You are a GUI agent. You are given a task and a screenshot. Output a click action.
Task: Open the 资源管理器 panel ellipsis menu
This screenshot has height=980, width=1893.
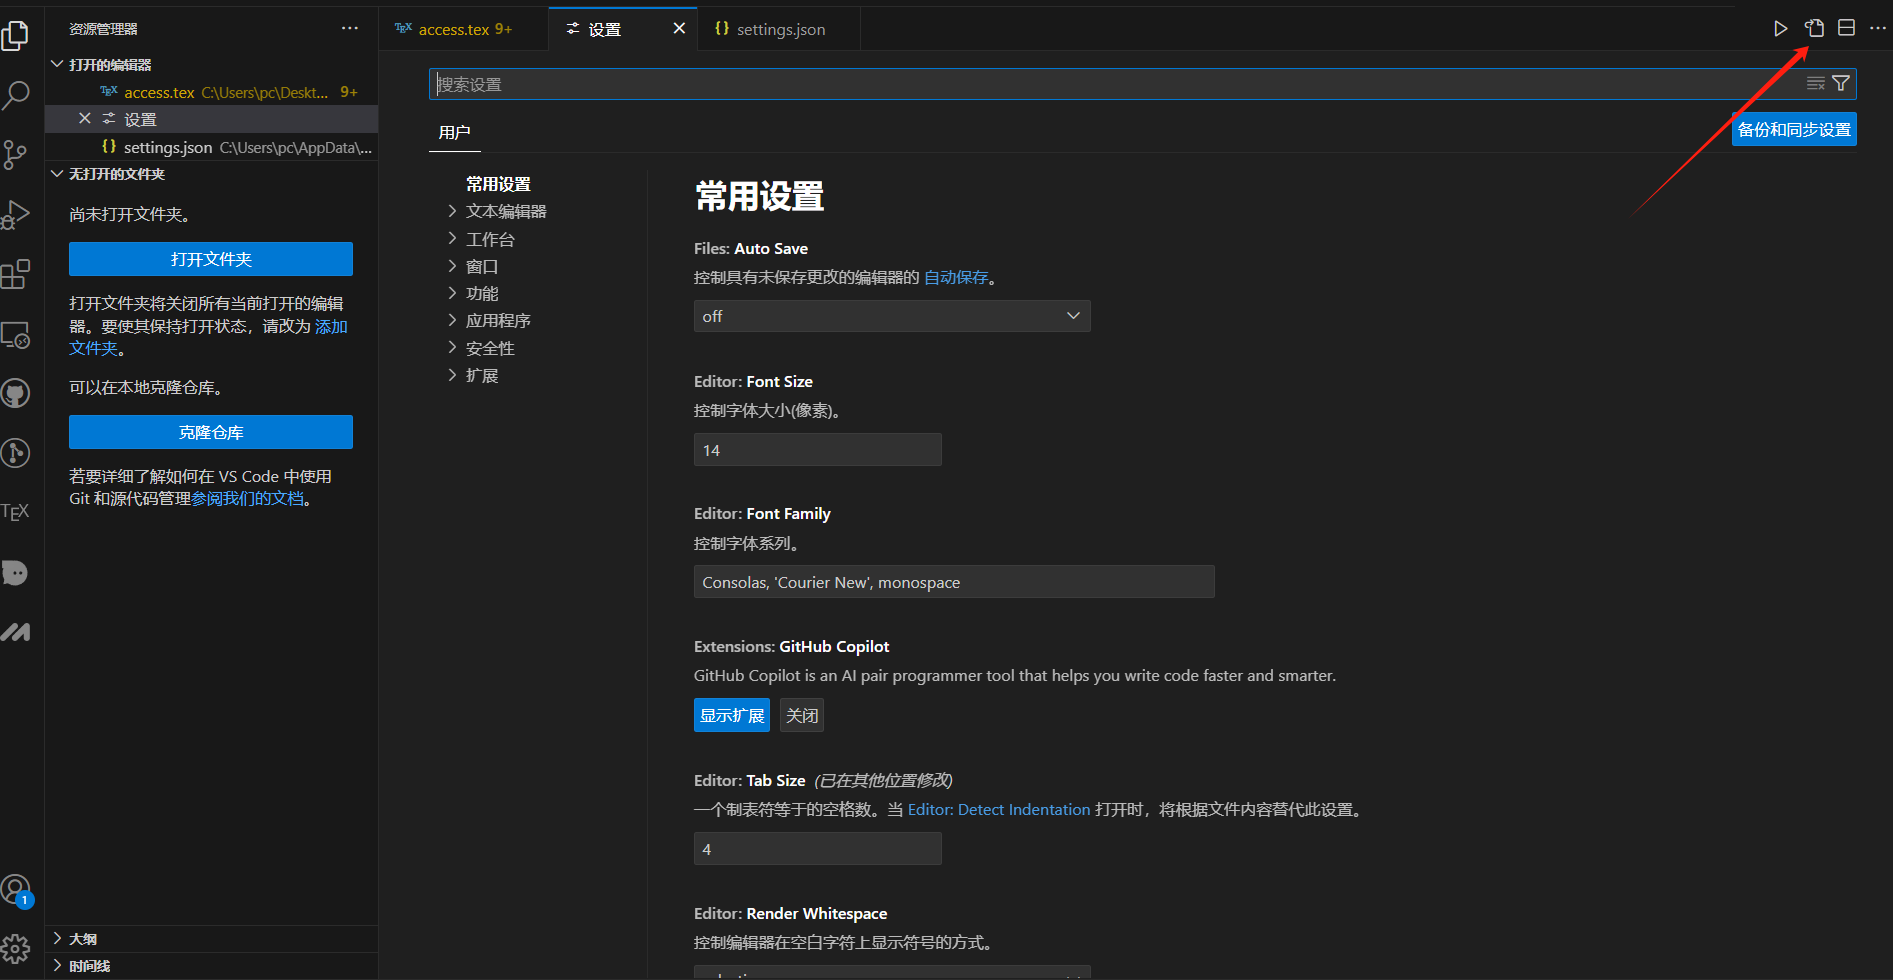pyautogui.click(x=350, y=28)
